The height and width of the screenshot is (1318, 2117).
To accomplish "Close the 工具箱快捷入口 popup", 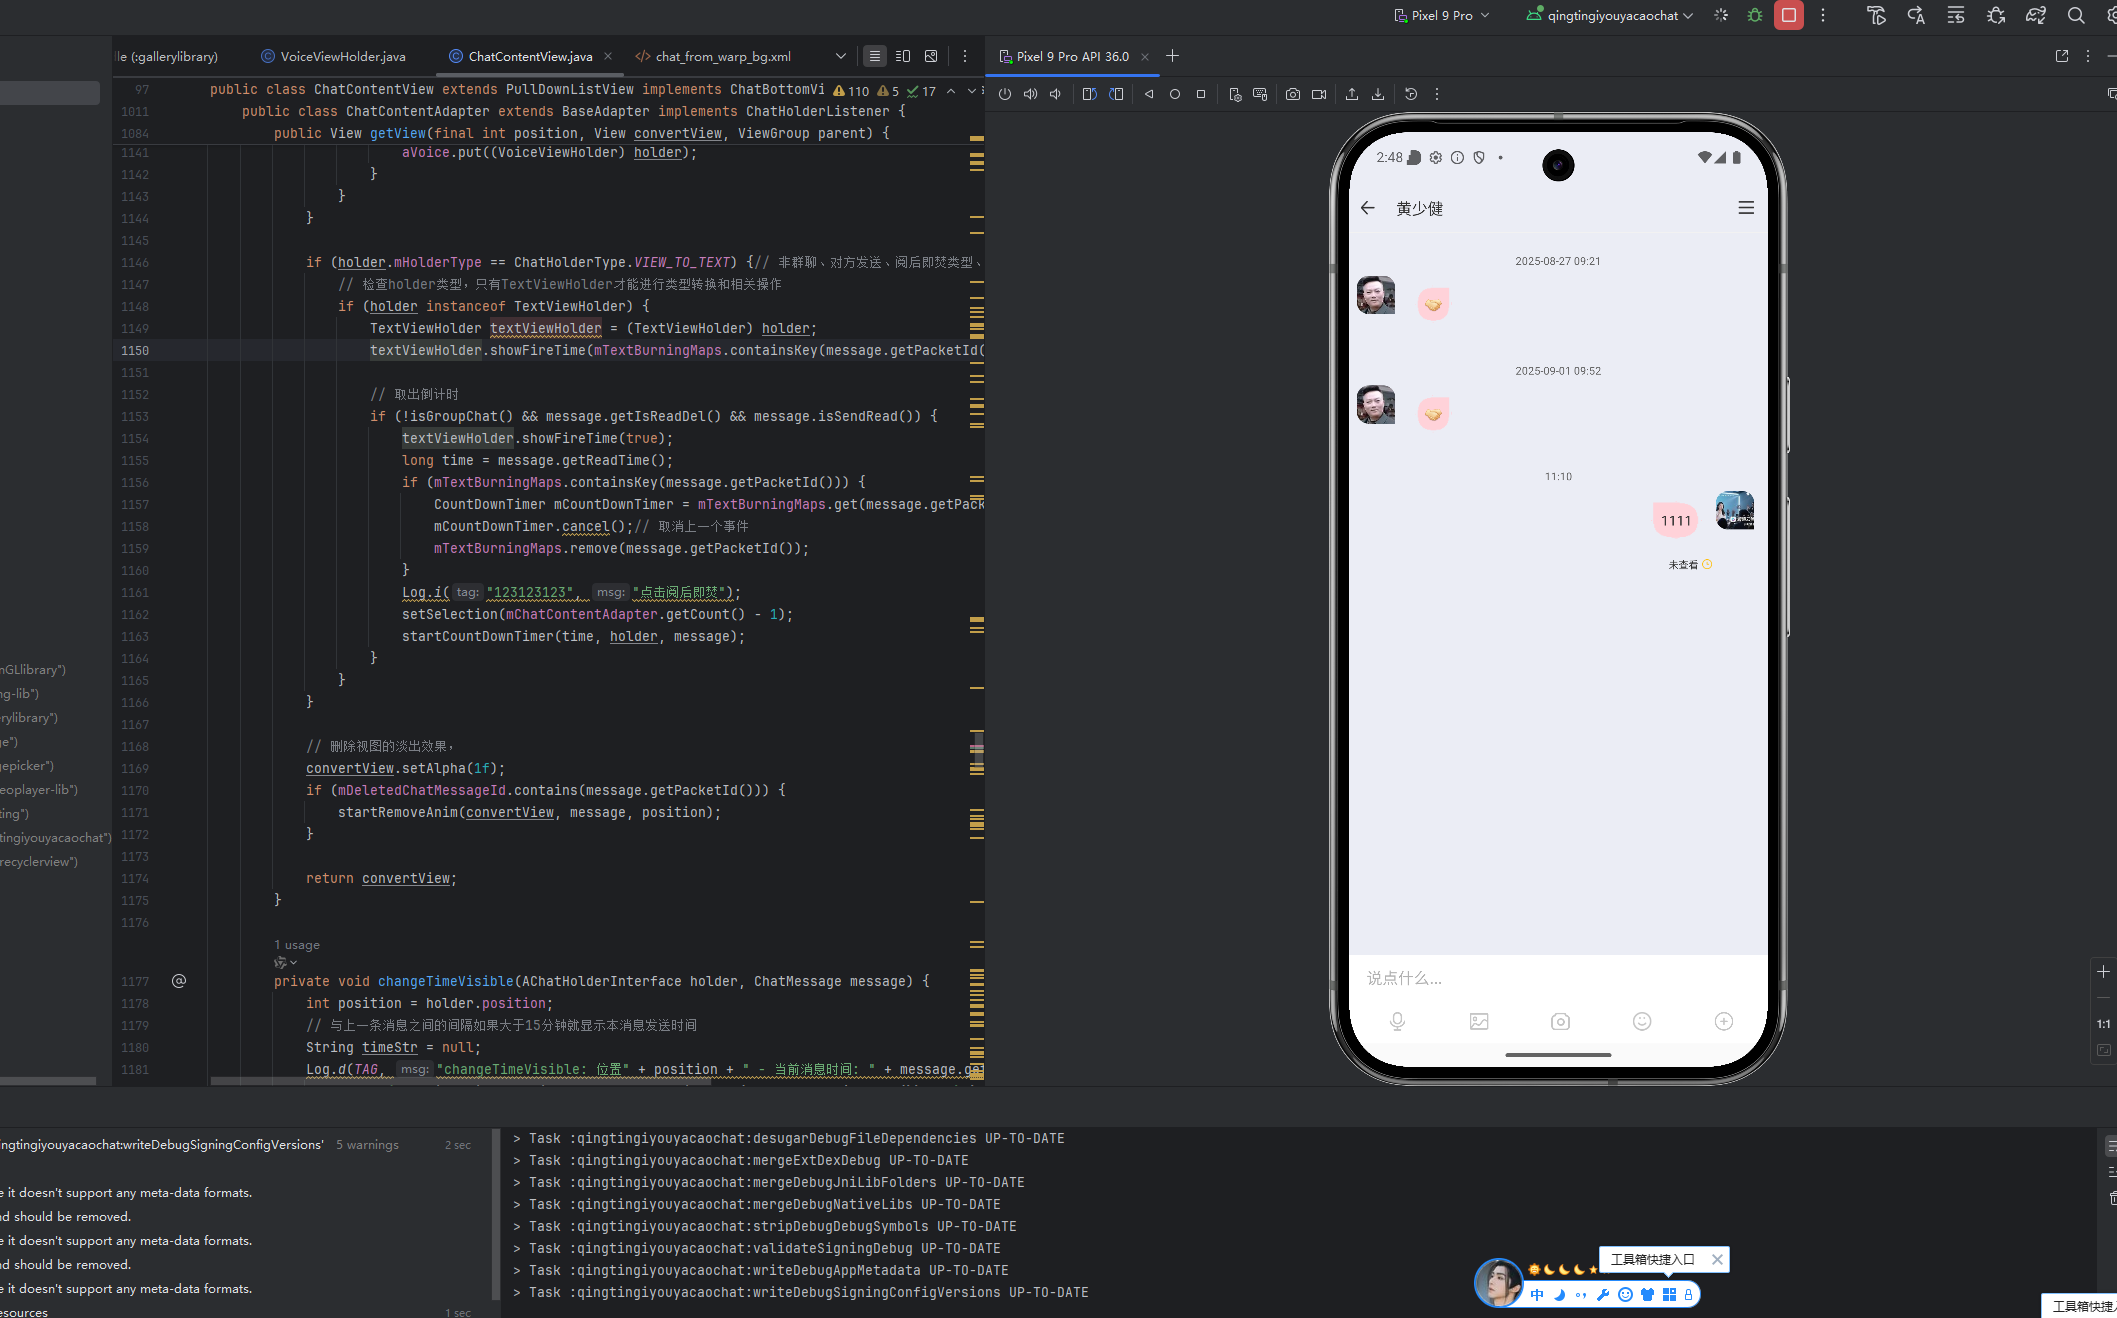I will click(x=1717, y=1259).
